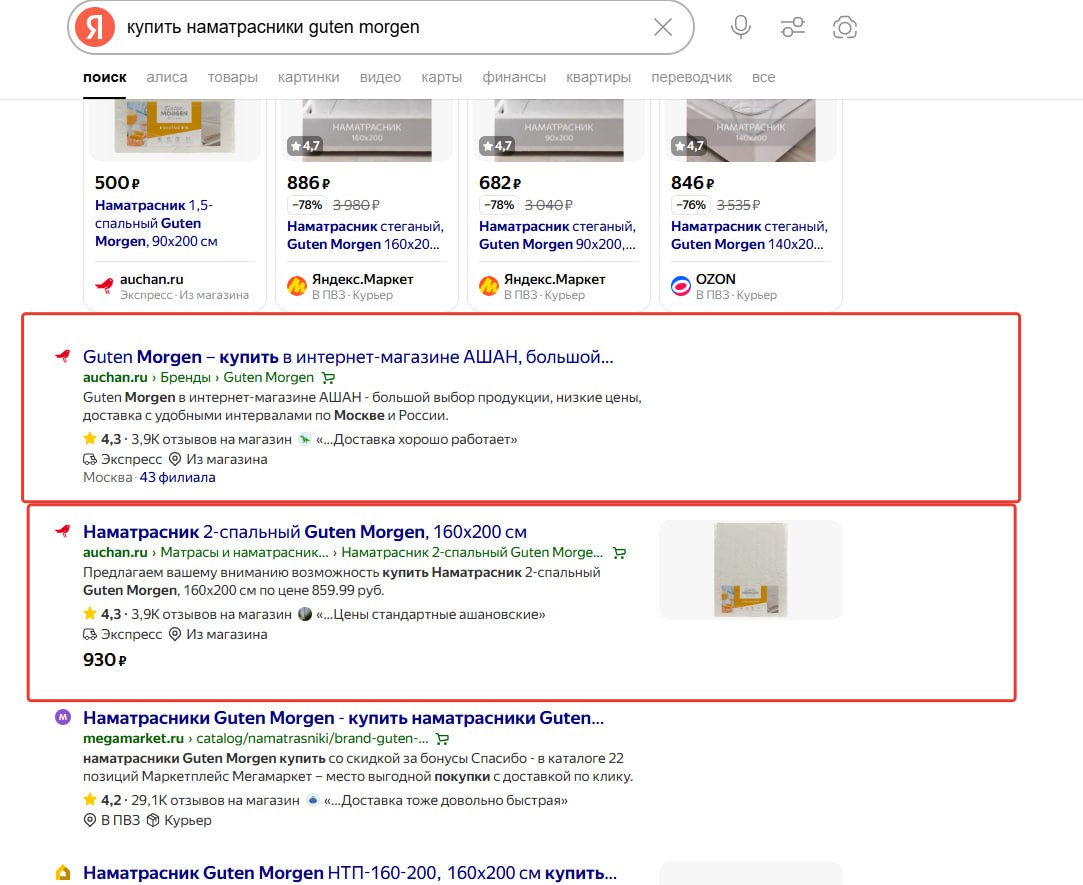This screenshot has height=885, width=1083.
Task: Open the 160x200 наматрасник product image
Action: (366, 129)
